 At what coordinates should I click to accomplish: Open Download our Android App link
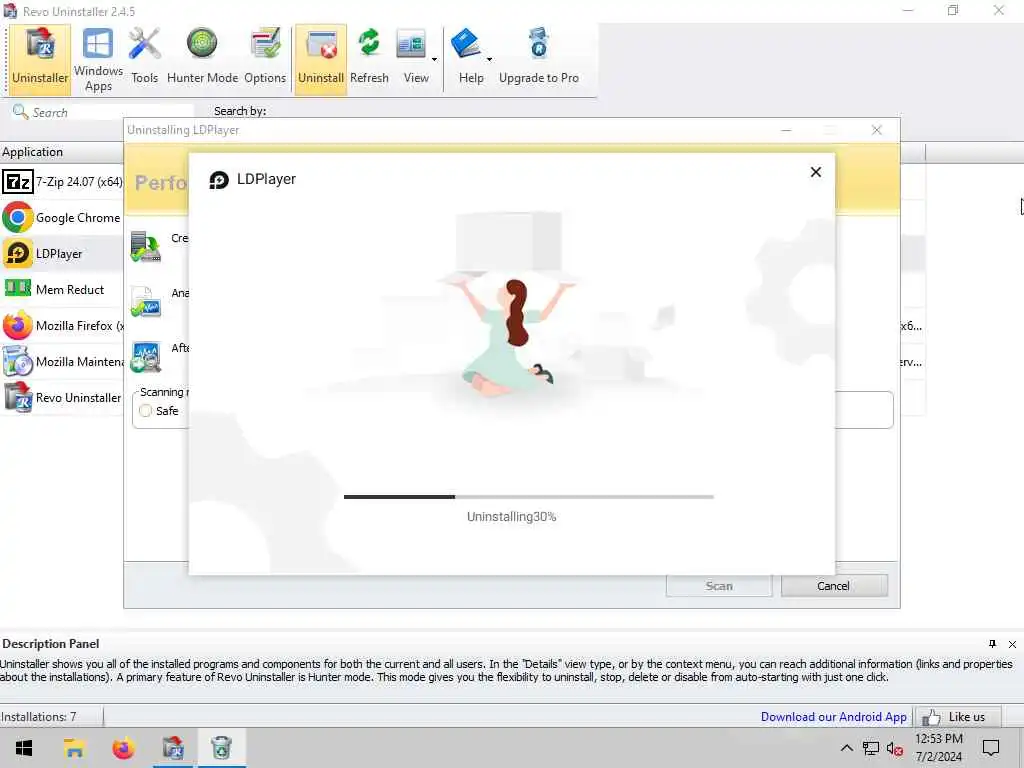833,716
